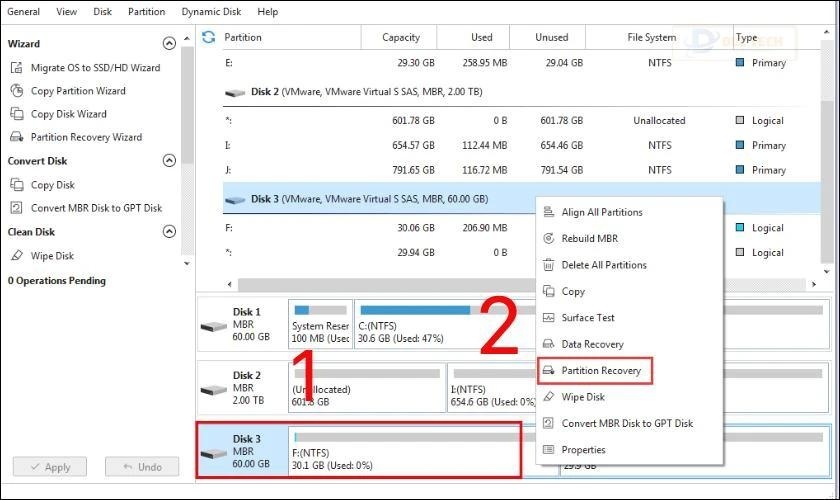Sort by the File System column header
Screen dimensions: 840x500
pos(658,37)
